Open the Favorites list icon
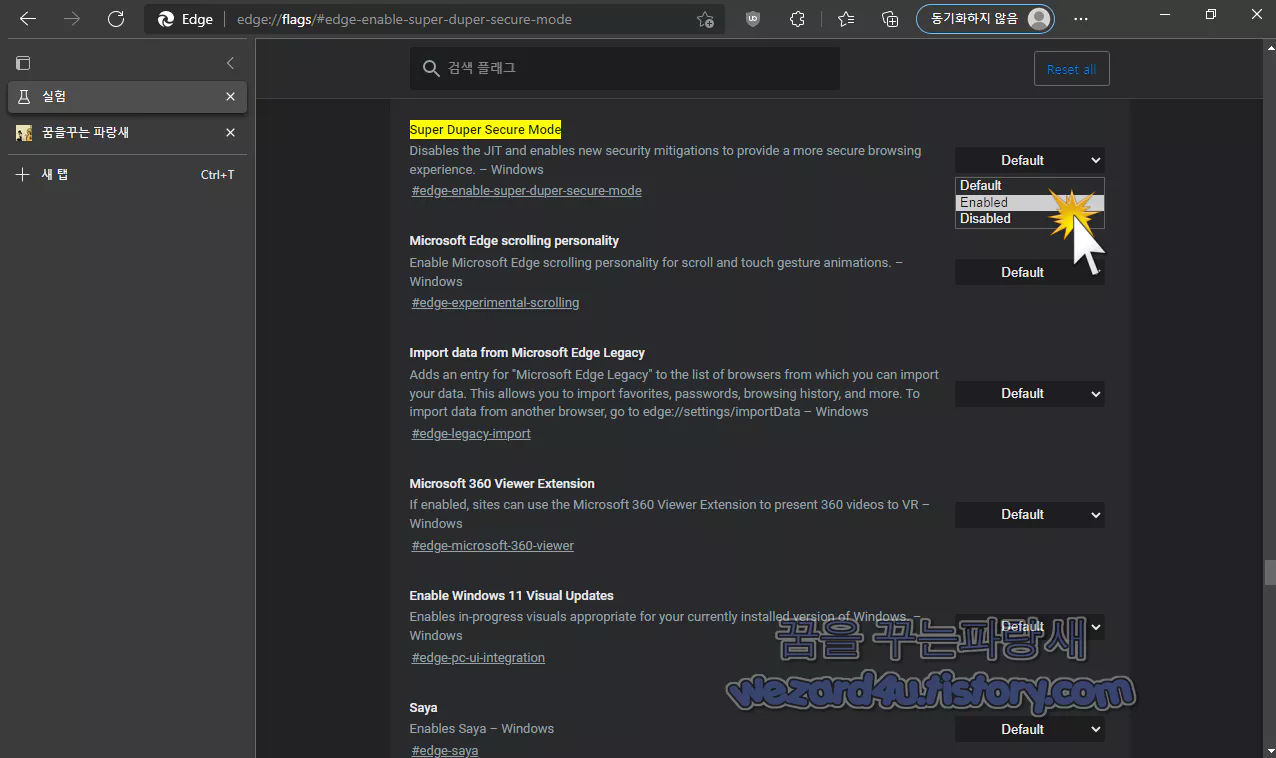The image size is (1276, 758). 846,19
